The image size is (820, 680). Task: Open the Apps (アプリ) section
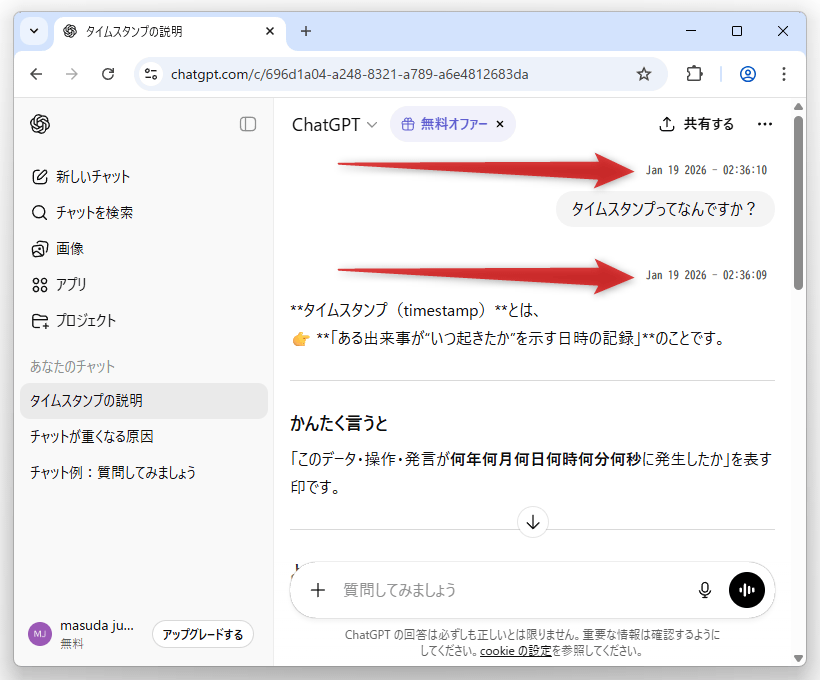point(71,285)
